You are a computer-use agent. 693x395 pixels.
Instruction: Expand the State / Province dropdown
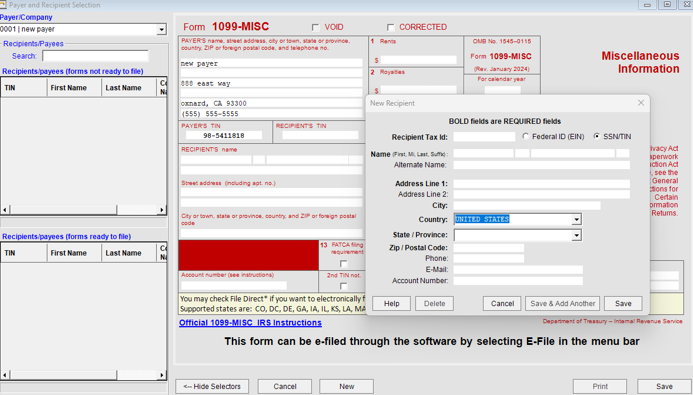576,235
